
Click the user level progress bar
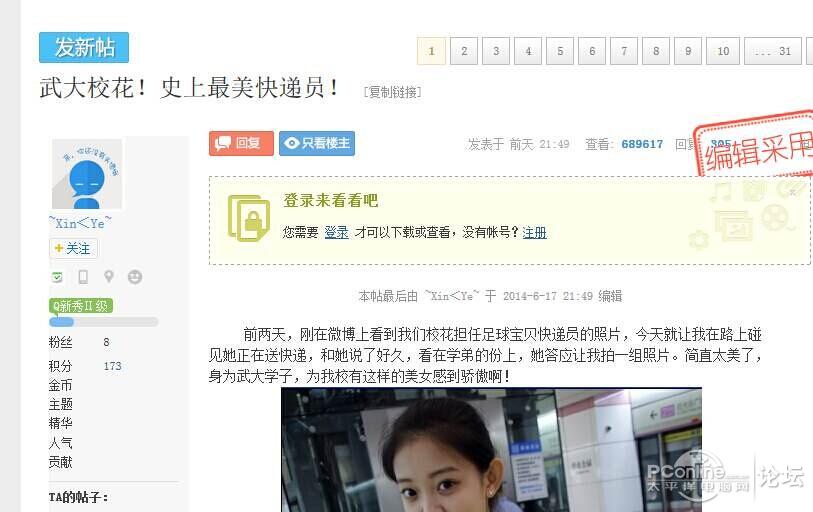point(104,322)
